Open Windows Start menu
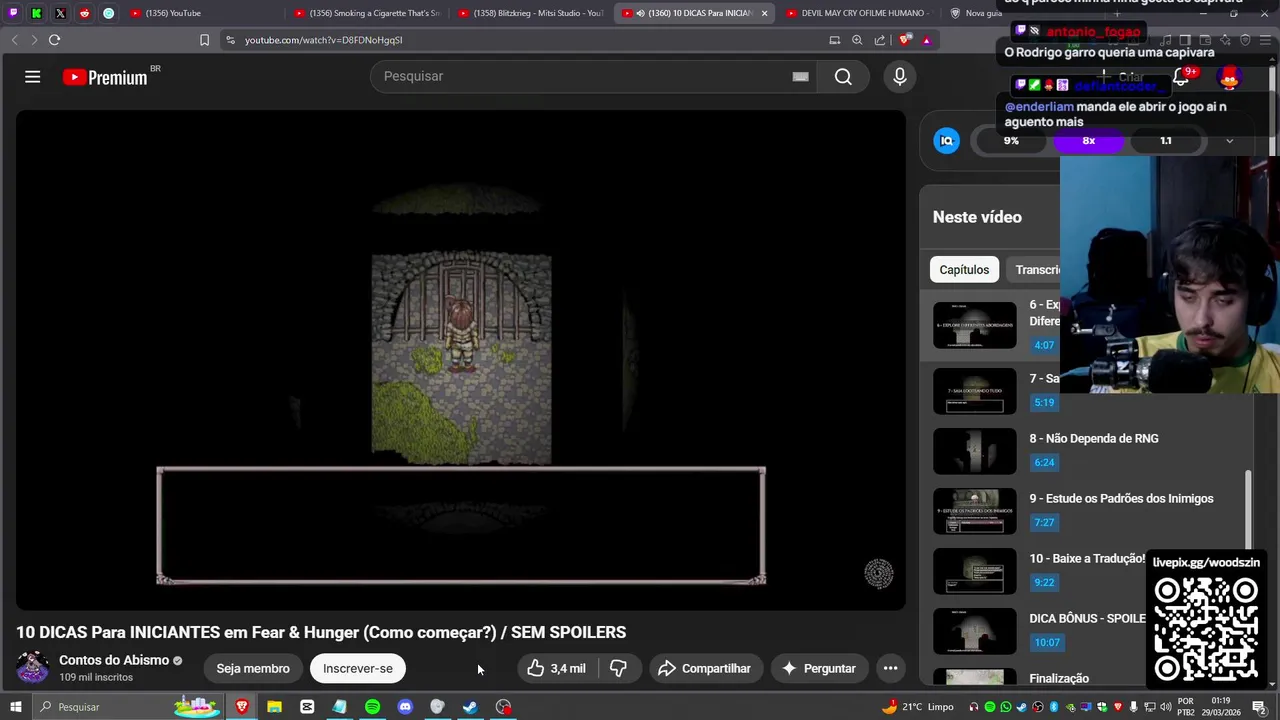The height and width of the screenshot is (720, 1280). pos(15,707)
